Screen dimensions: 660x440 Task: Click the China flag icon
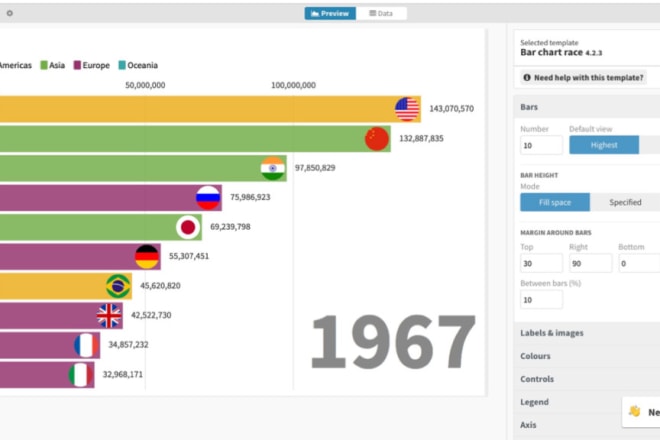pos(377,139)
